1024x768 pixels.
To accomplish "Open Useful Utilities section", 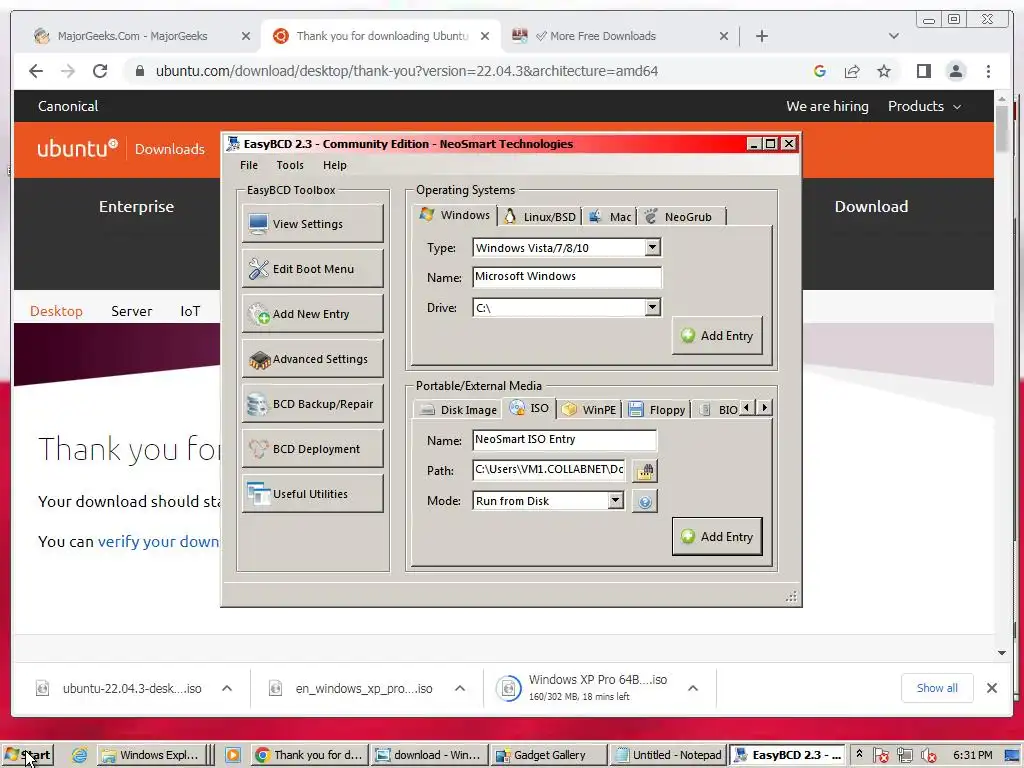I will tap(312, 494).
